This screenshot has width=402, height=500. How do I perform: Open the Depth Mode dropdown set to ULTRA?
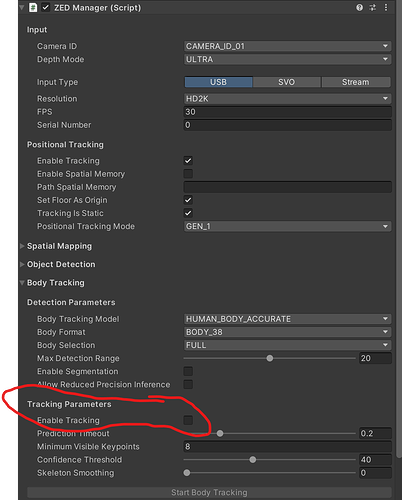[x=287, y=59]
